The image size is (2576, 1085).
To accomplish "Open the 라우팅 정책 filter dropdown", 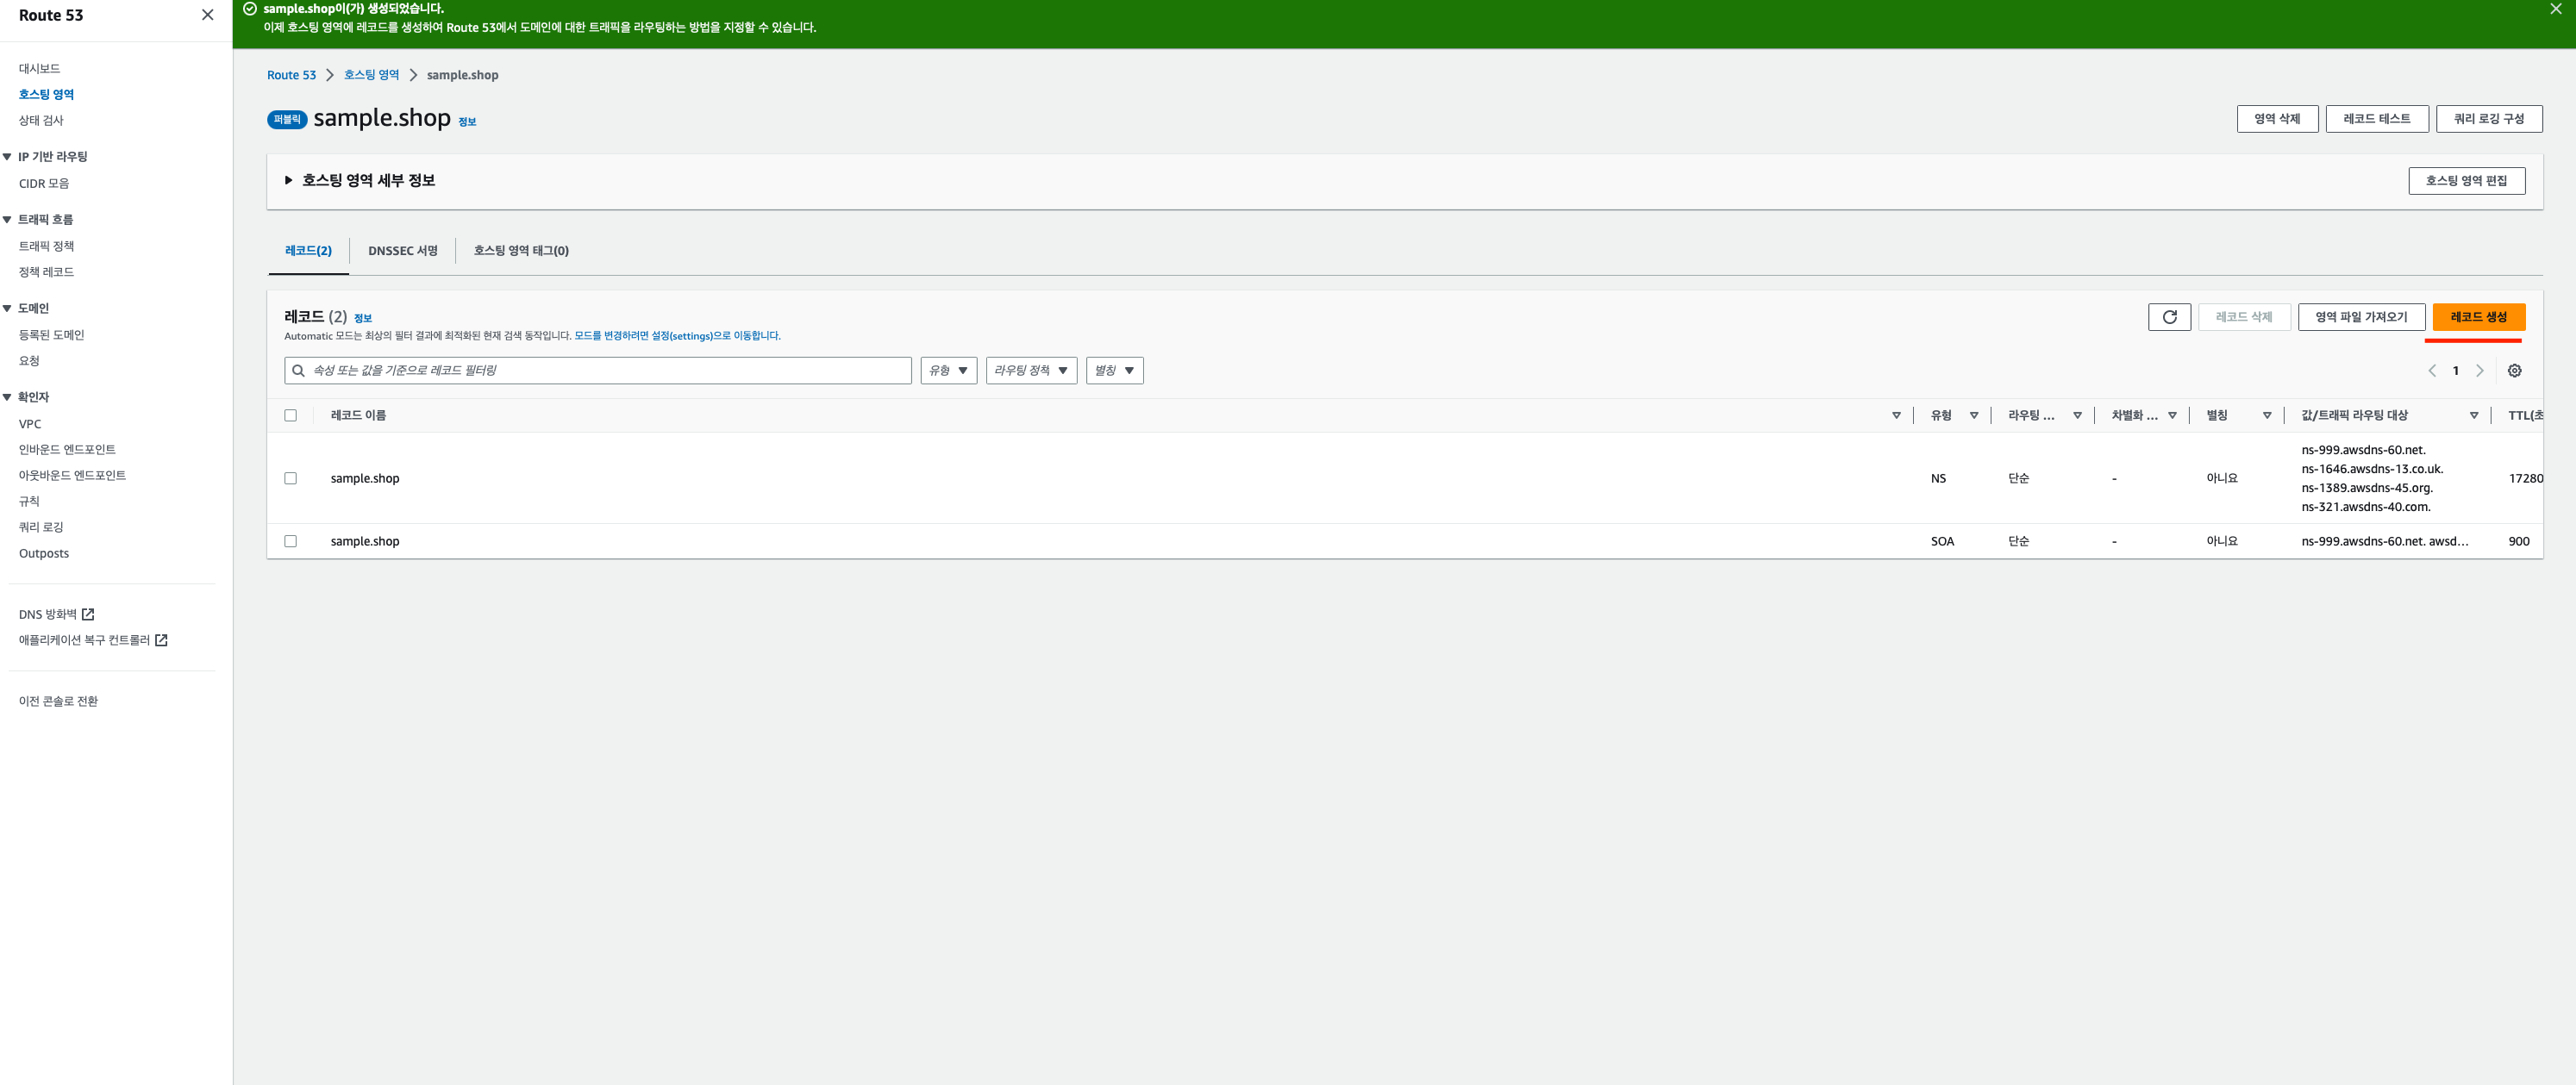I will pyautogui.click(x=1030, y=371).
